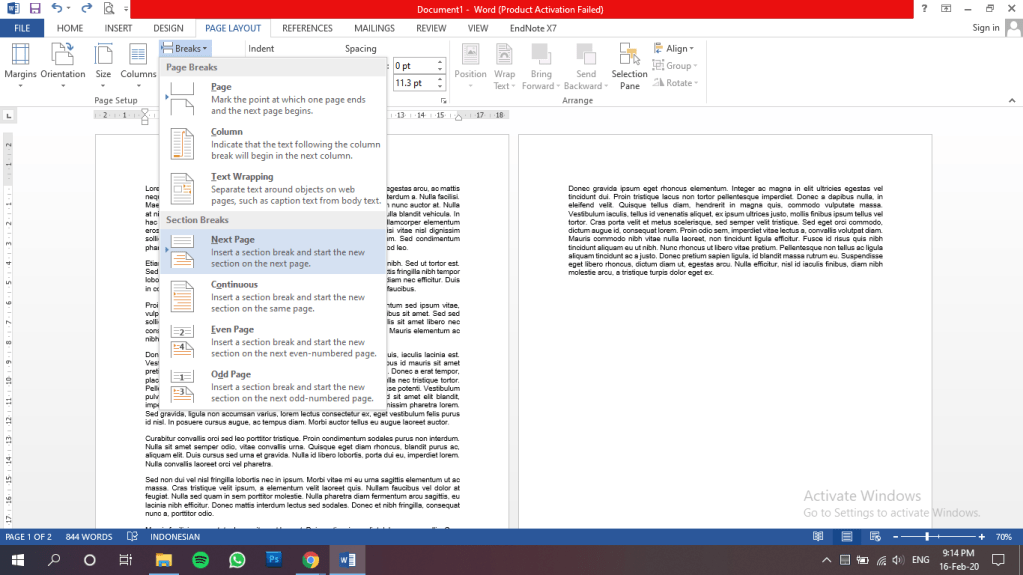The image size is (1023, 575).
Task: Click Sign in link
Action: [985, 28]
